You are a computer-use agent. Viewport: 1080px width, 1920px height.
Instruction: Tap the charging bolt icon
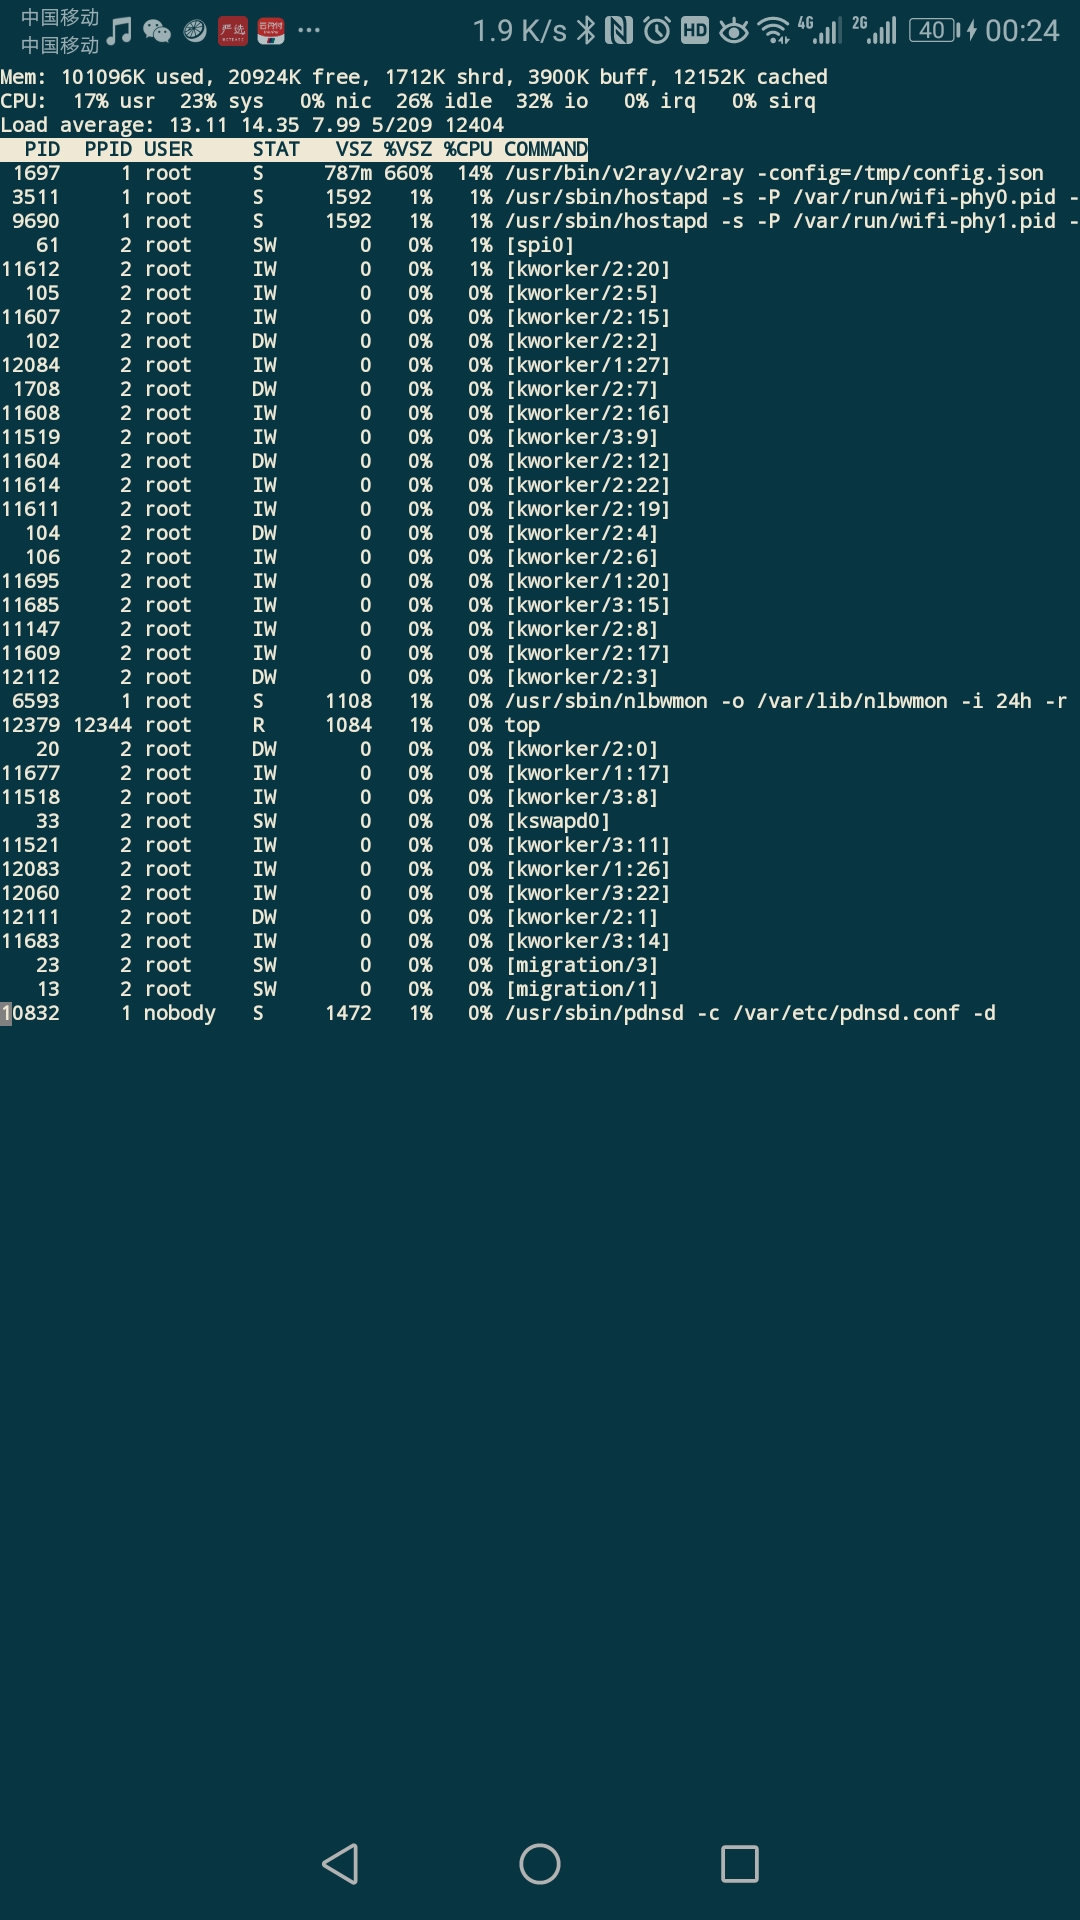pos(971,30)
